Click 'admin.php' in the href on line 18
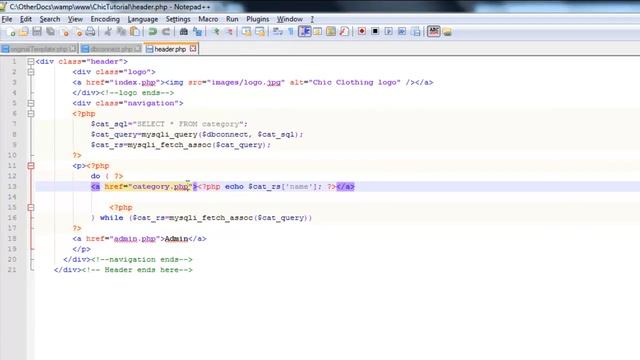 point(135,239)
